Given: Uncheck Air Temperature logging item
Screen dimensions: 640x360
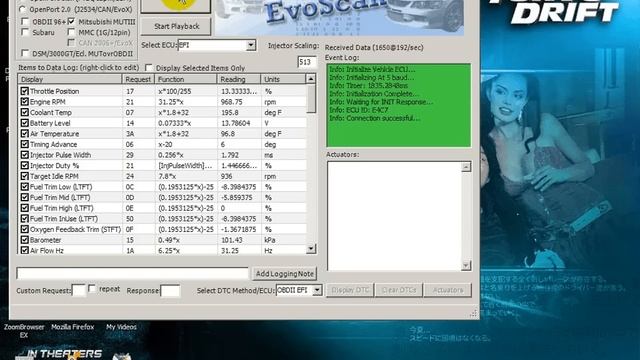Looking at the screenshot, I should click(24, 133).
